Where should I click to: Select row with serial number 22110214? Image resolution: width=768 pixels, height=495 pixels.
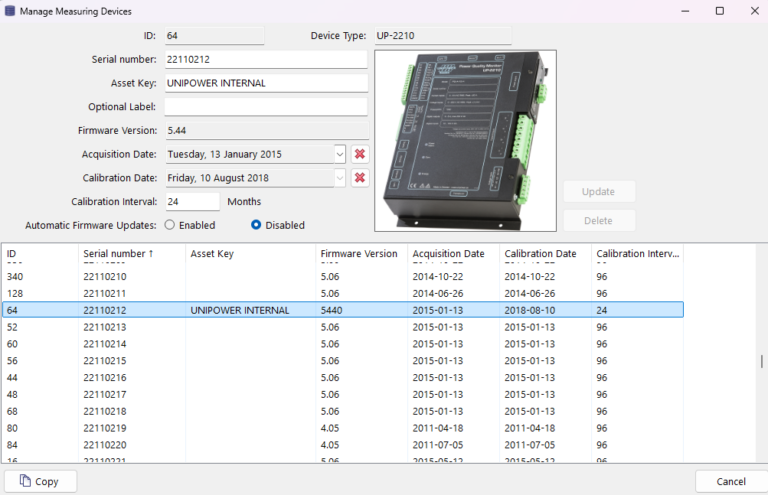click(x=343, y=344)
